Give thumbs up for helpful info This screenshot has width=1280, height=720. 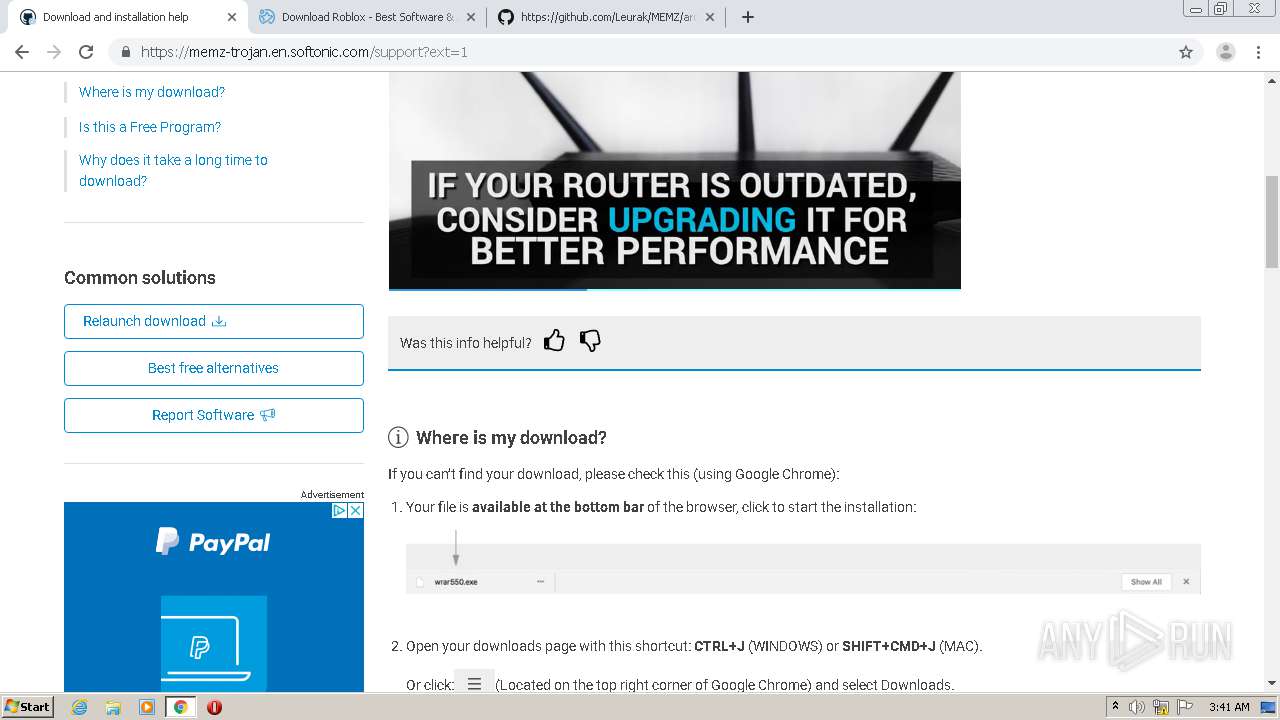pos(554,341)
